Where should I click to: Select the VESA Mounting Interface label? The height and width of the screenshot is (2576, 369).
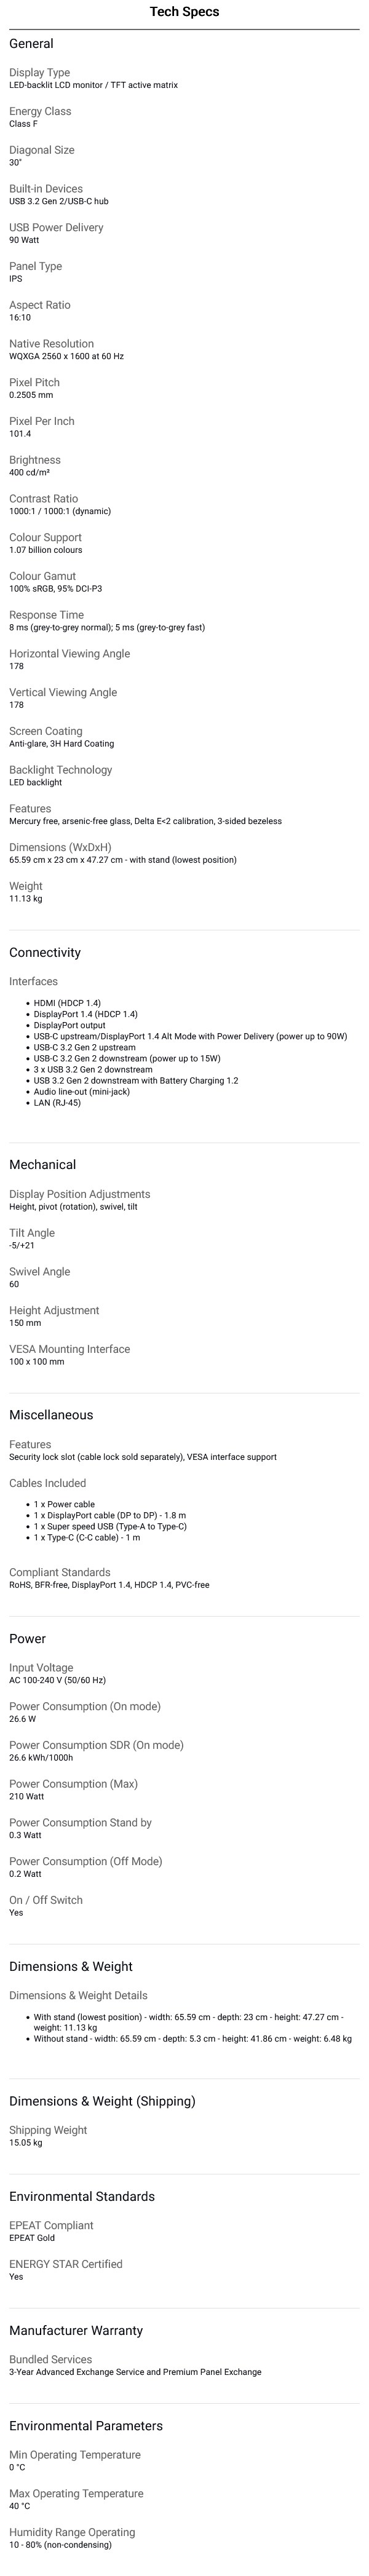click(x=70, y=1349)
